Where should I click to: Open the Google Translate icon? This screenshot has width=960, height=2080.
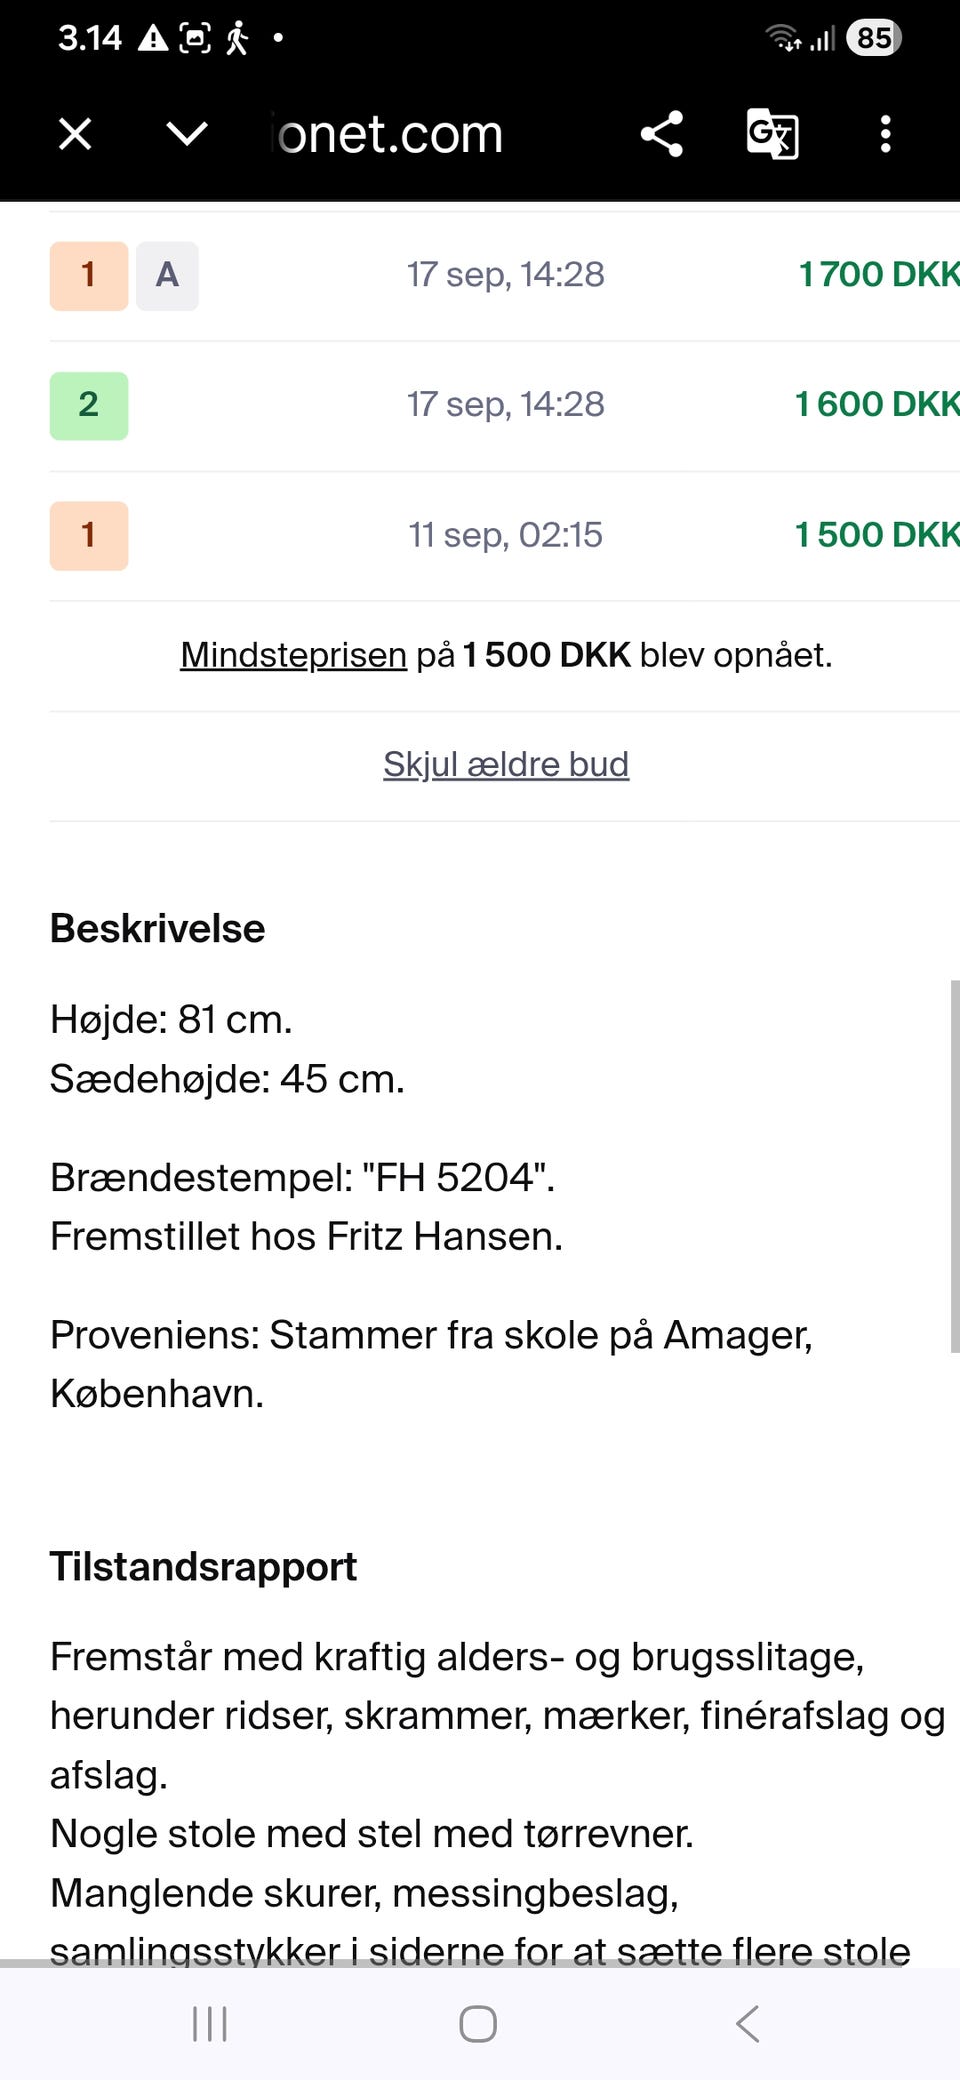pos(772,134)
